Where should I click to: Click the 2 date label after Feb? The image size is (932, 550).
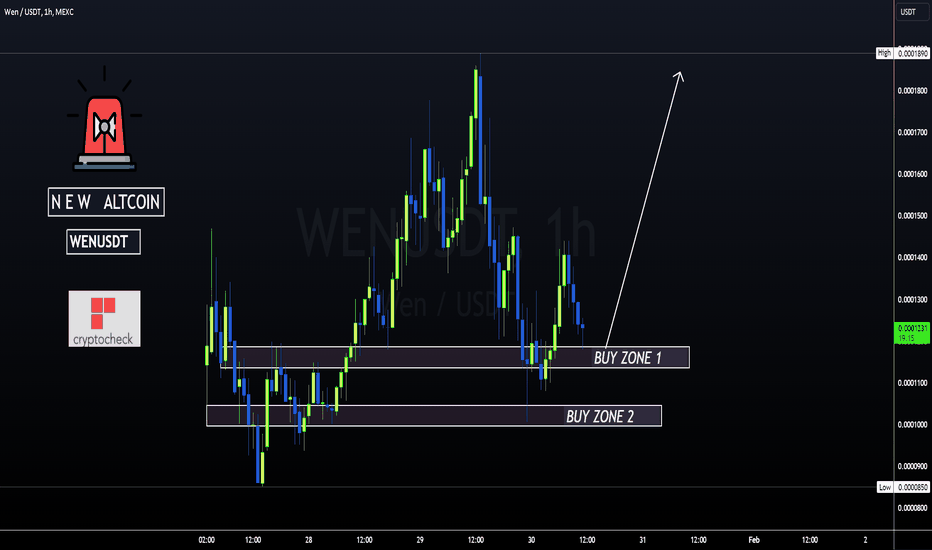pyautogui.click(x=865, y=540)
